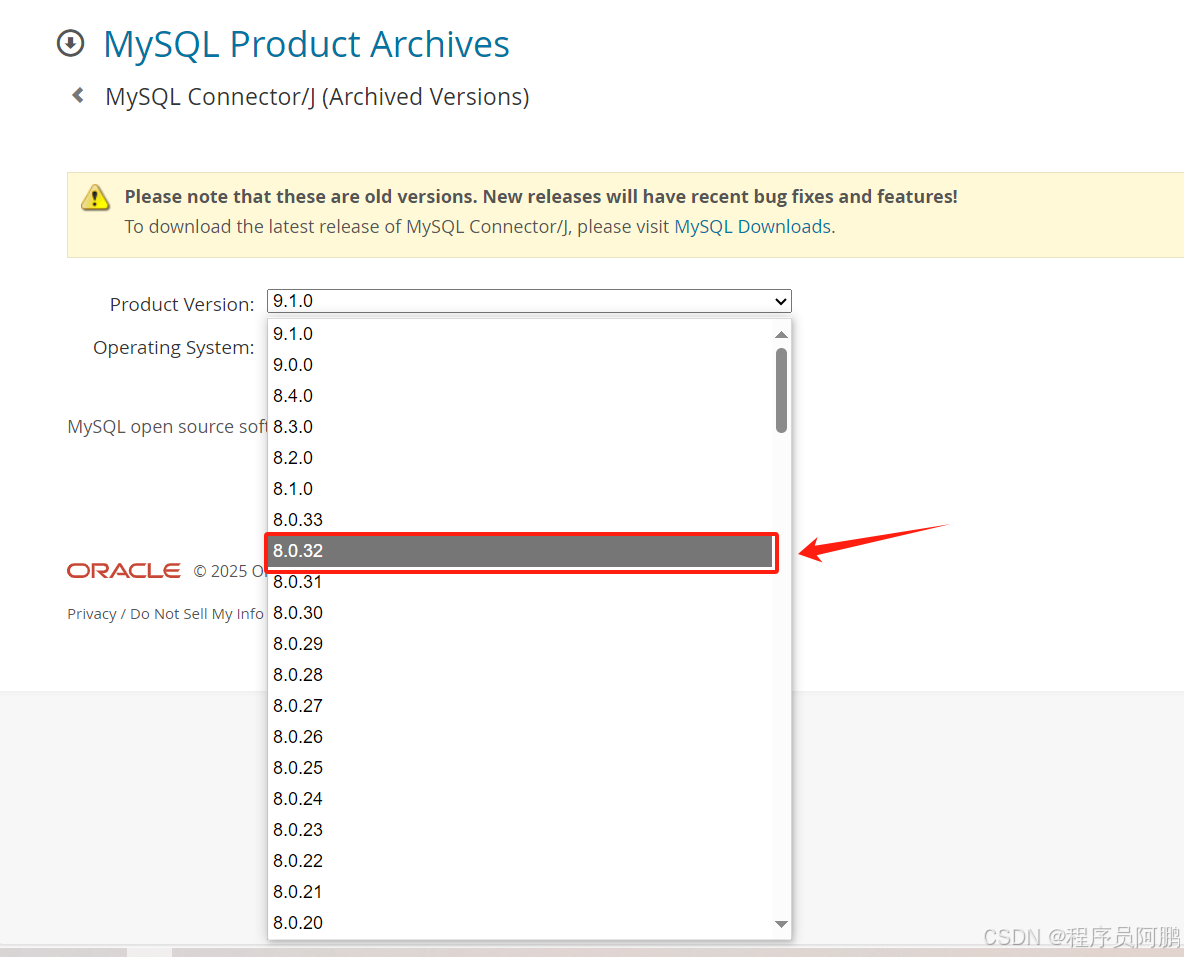Screen dimensions: 1184x957
Task: Select version 8.0.25 from the list
Action: (x=521, y=768)
